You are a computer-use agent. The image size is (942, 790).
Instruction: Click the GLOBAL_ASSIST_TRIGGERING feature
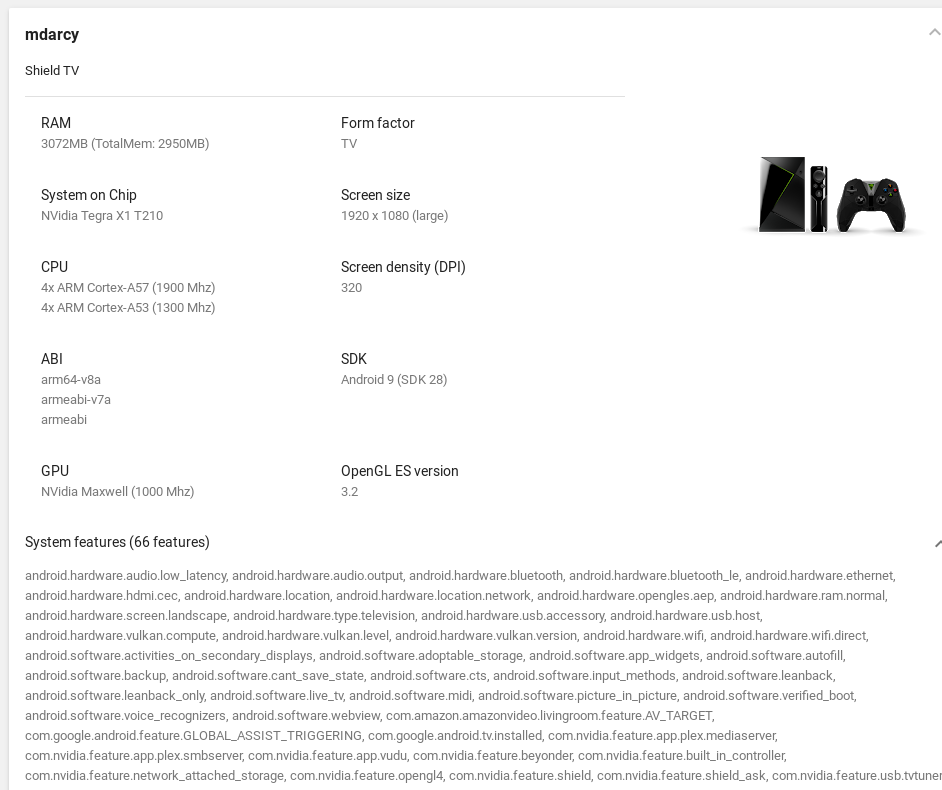(193, 735)
